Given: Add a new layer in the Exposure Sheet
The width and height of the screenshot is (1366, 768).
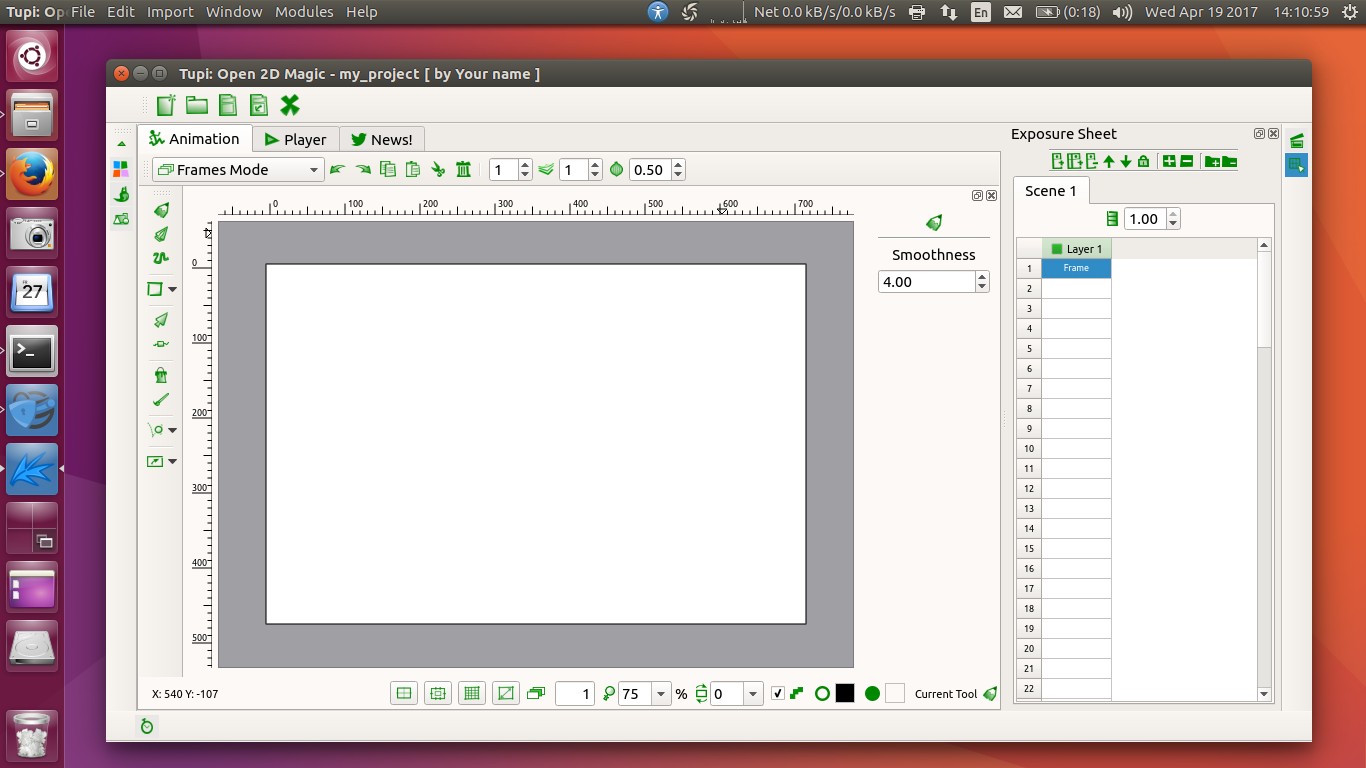Looking at the screenshot, I should click(x=1168, y=161).
